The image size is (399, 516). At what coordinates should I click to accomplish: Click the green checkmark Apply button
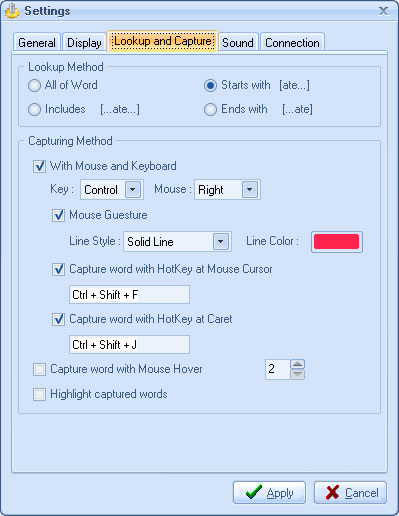[x=269, y=492]
